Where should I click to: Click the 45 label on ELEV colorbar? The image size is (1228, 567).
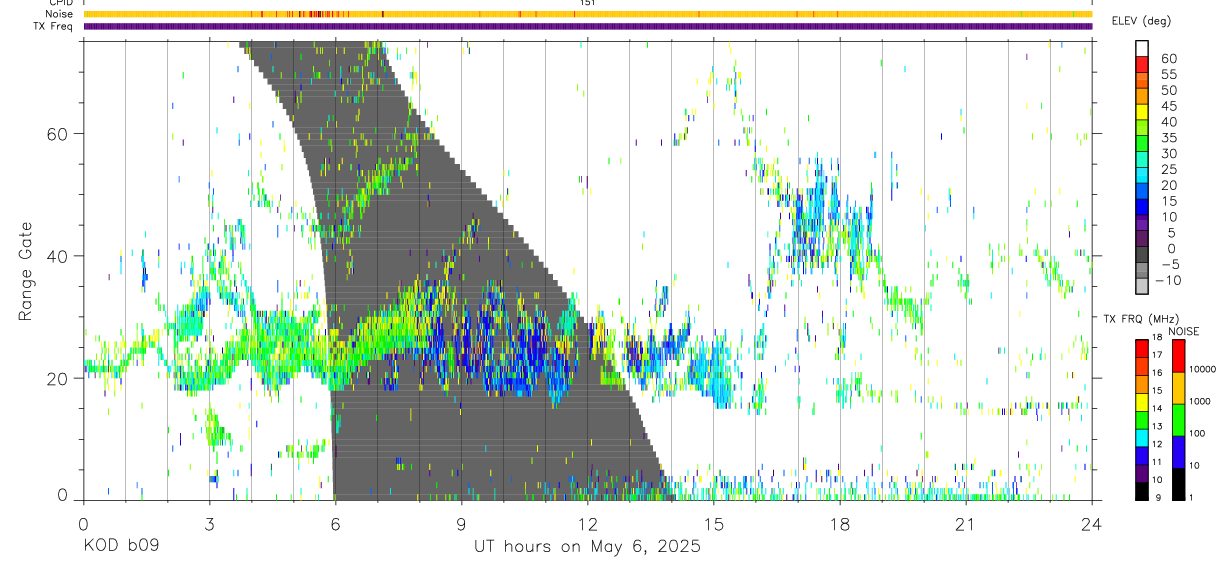click(x=1169, y=106)
